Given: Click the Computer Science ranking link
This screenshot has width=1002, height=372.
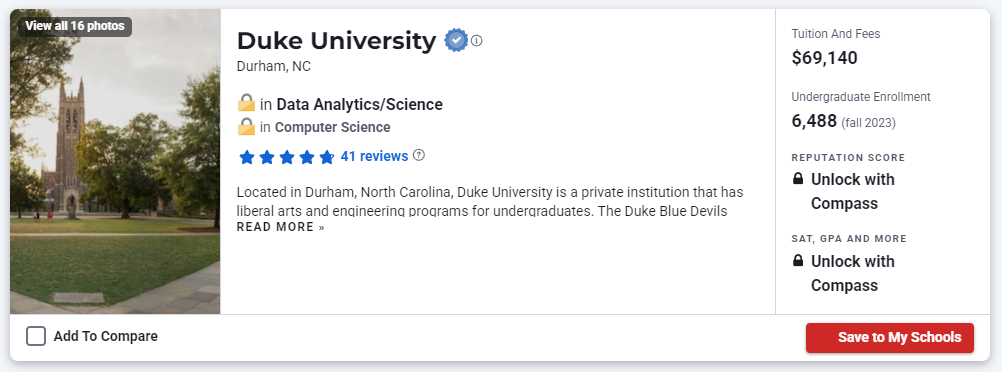Looking at the screenshot, I should click(332, 127).
